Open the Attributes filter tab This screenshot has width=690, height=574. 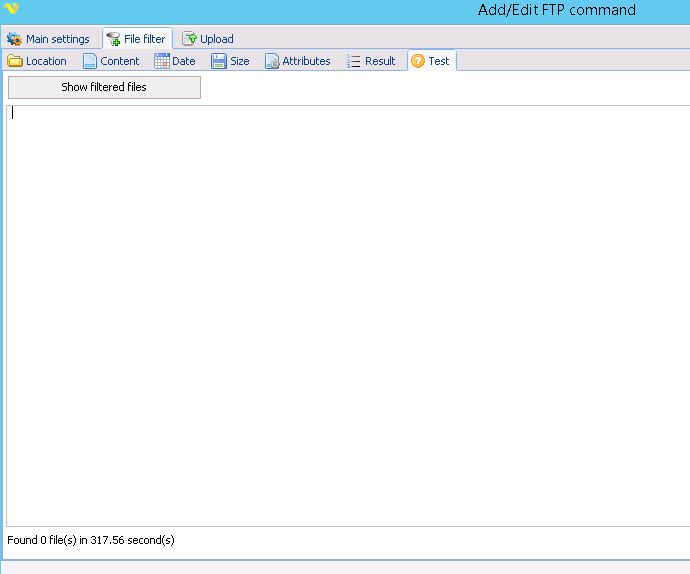306,61
